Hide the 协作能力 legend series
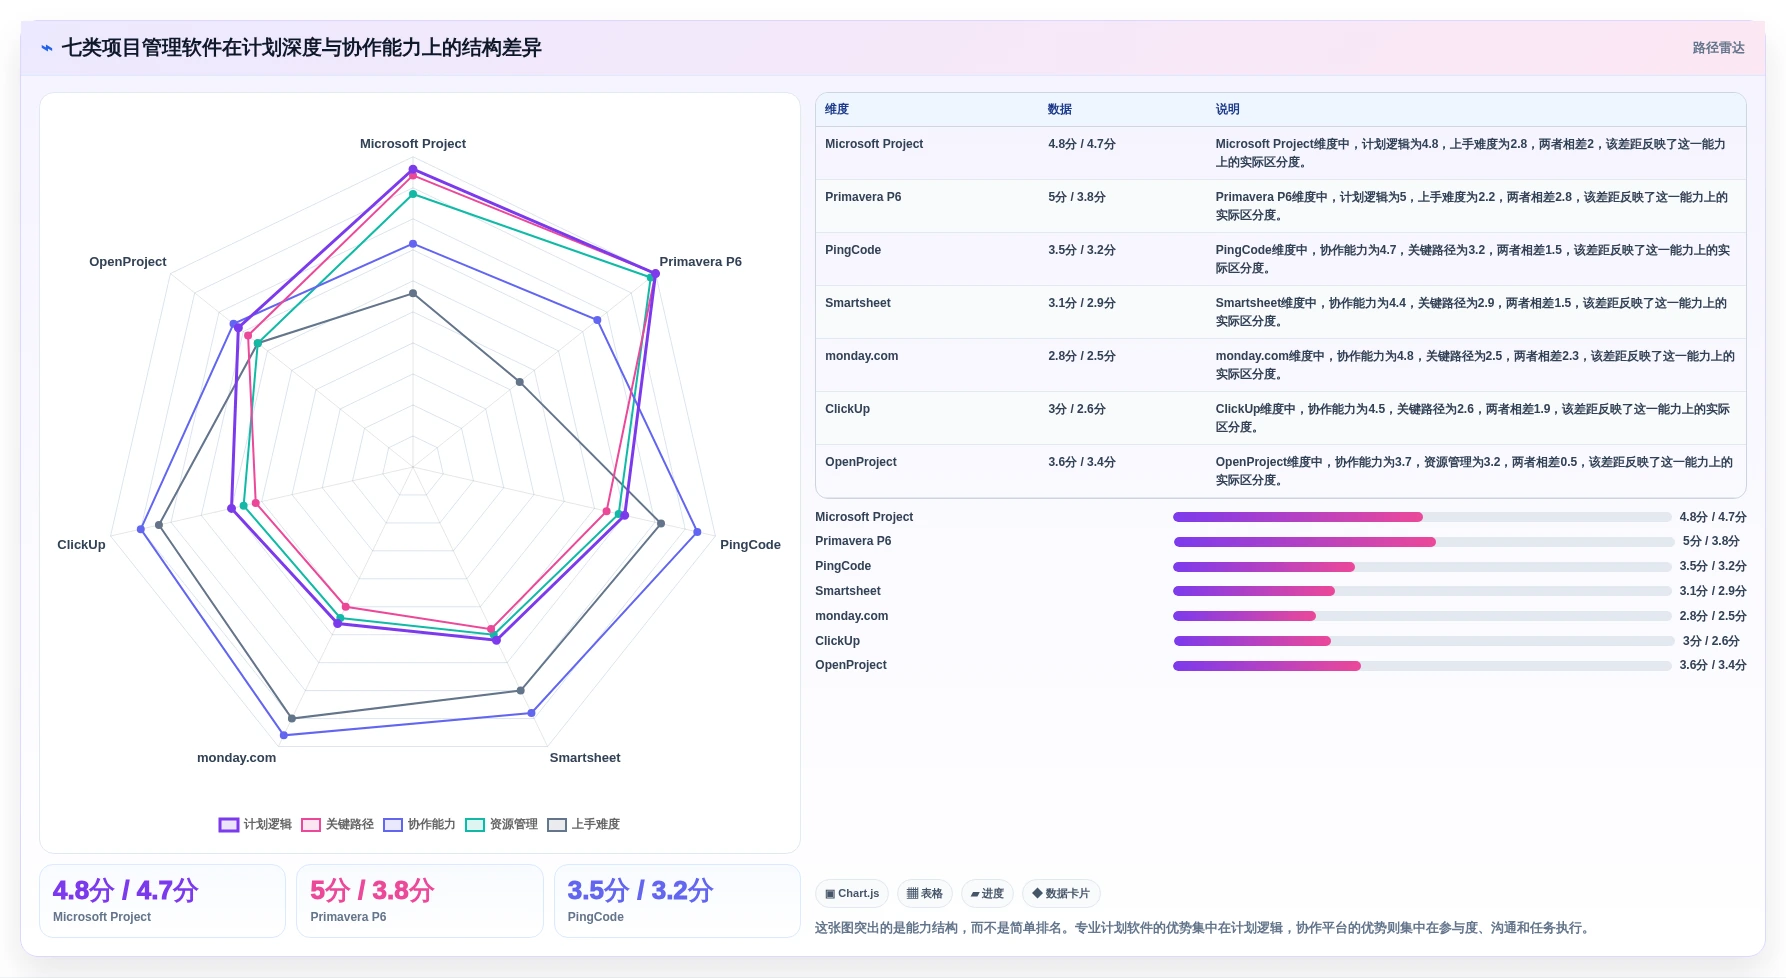This screenshot has height=978, width=1786. coord(420,824)
